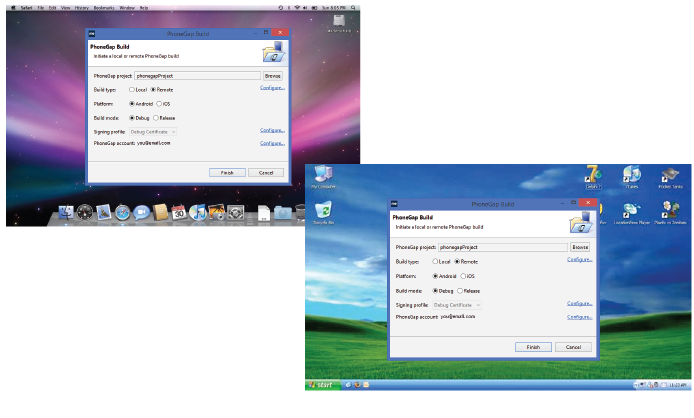
Task: Open My Computer icon on Windows desktop
Action: coord(323,175)
